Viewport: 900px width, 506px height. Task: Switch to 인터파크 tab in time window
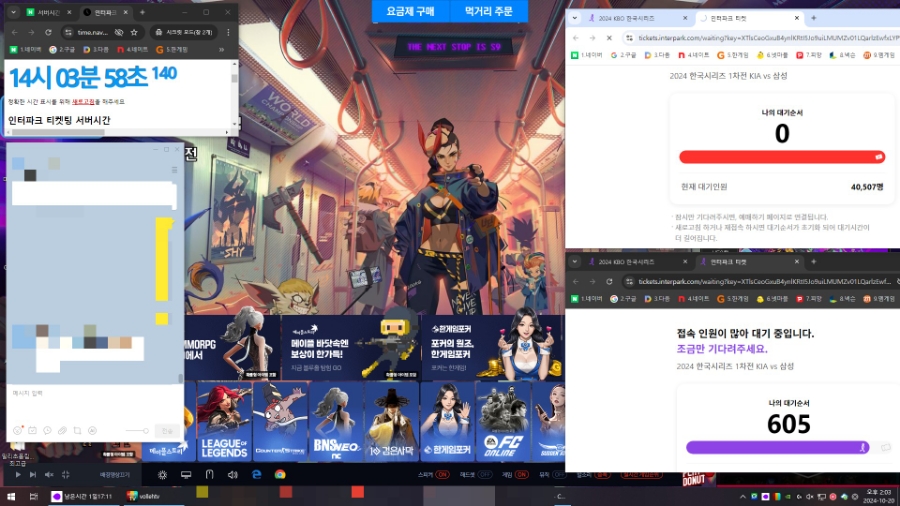[105, 12]
